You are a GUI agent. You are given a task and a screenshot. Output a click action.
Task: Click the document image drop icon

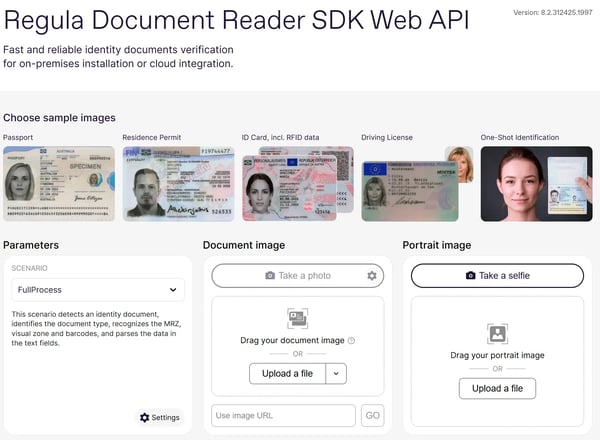[298, 318]
